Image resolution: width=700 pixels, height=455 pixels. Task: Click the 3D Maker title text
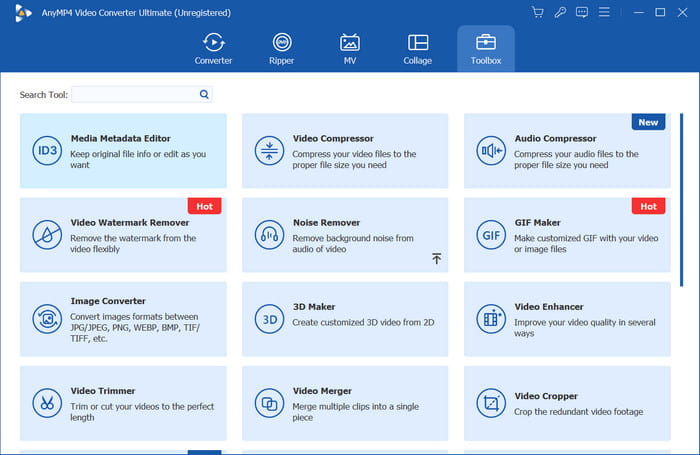314,307
